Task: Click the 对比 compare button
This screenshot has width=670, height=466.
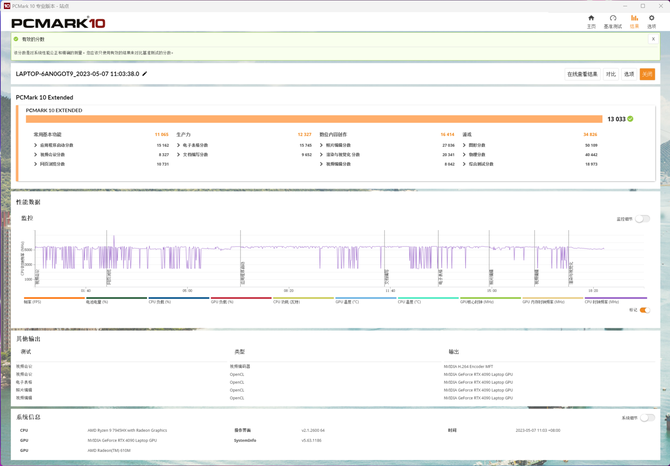Action: pos(611,74)
